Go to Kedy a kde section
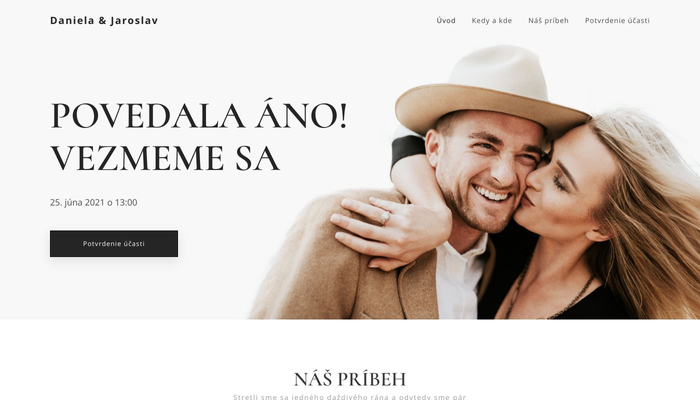 492,21
